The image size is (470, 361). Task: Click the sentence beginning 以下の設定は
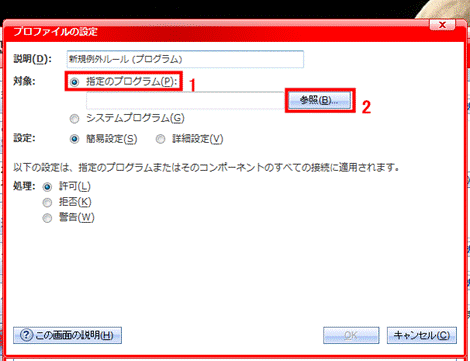(207, 167)
